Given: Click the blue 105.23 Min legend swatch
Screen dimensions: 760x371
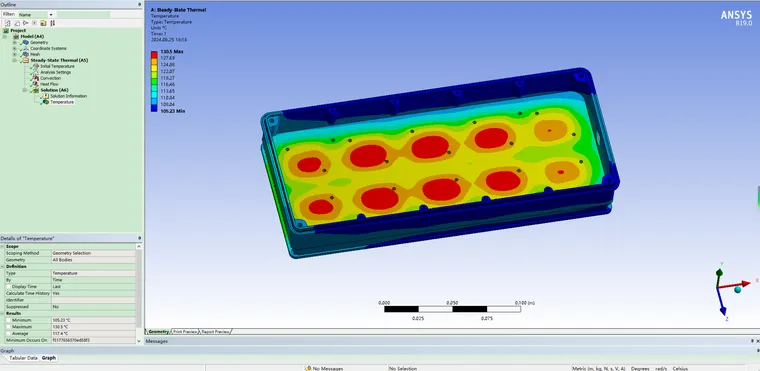Looking at the screenshot, I should [154, 108].
